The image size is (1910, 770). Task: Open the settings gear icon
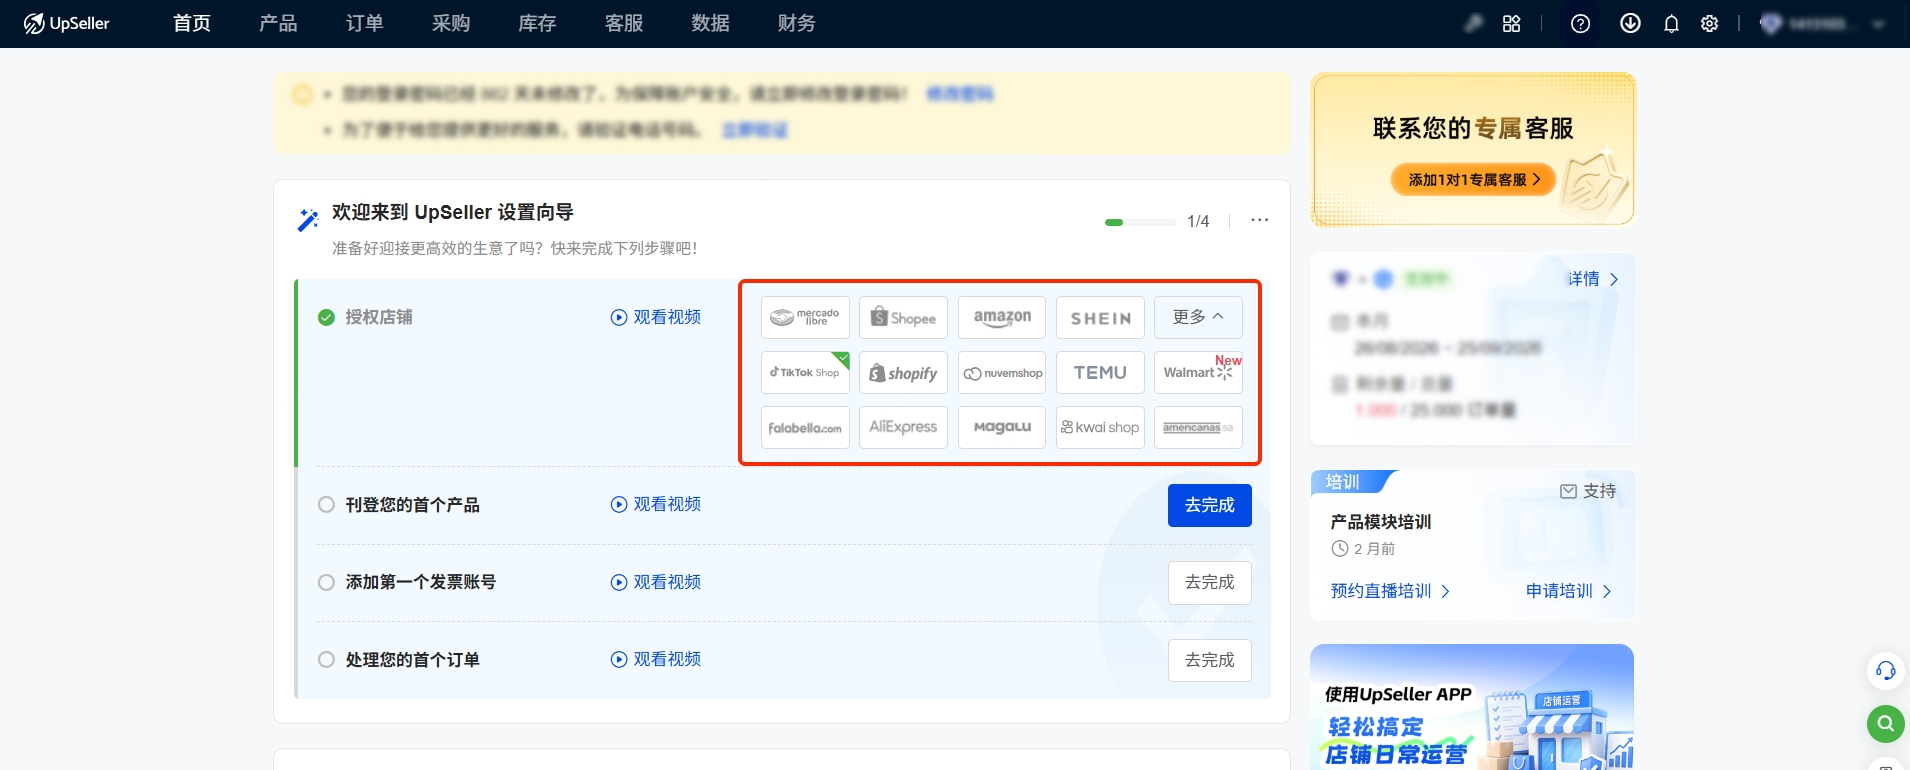pos(1710,23)
